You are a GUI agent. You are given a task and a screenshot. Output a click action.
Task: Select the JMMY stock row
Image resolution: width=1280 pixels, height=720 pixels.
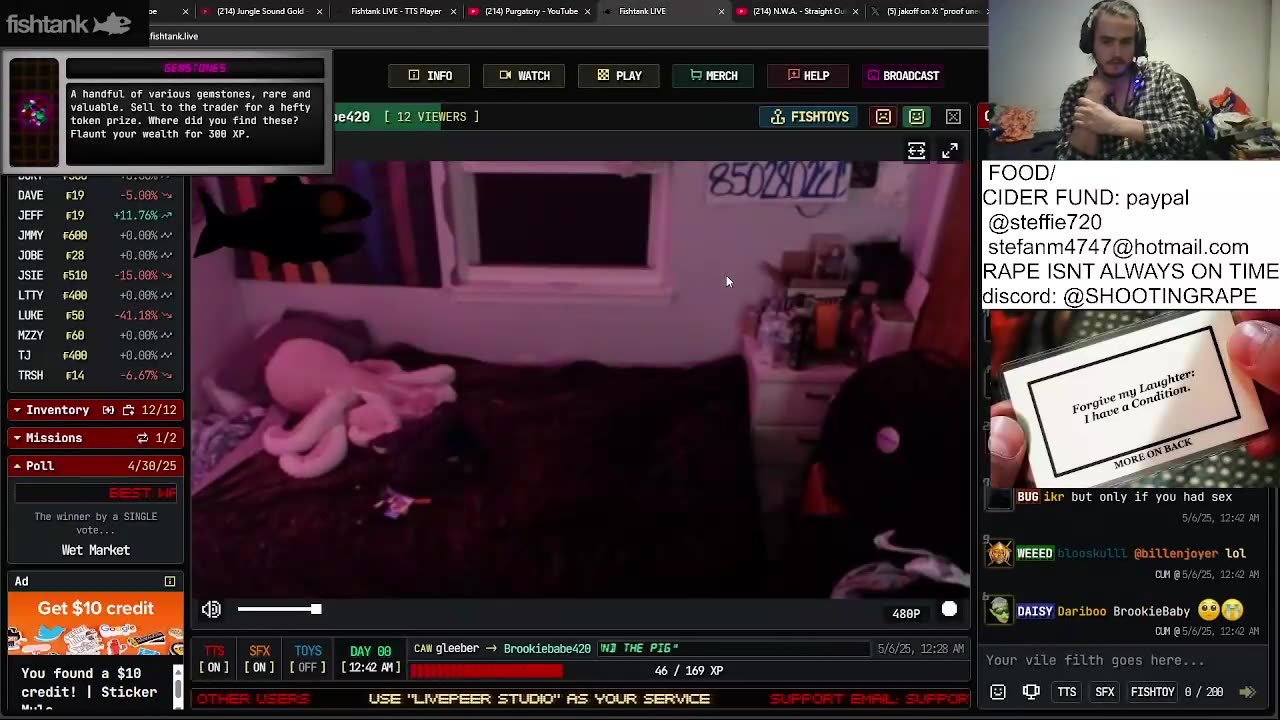click(x=95, y=235)
